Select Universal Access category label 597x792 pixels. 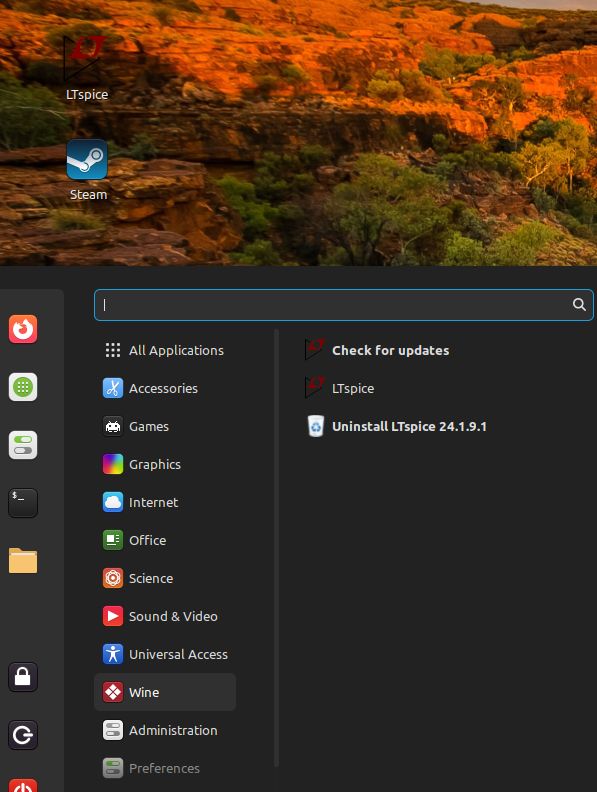(178, 654)
